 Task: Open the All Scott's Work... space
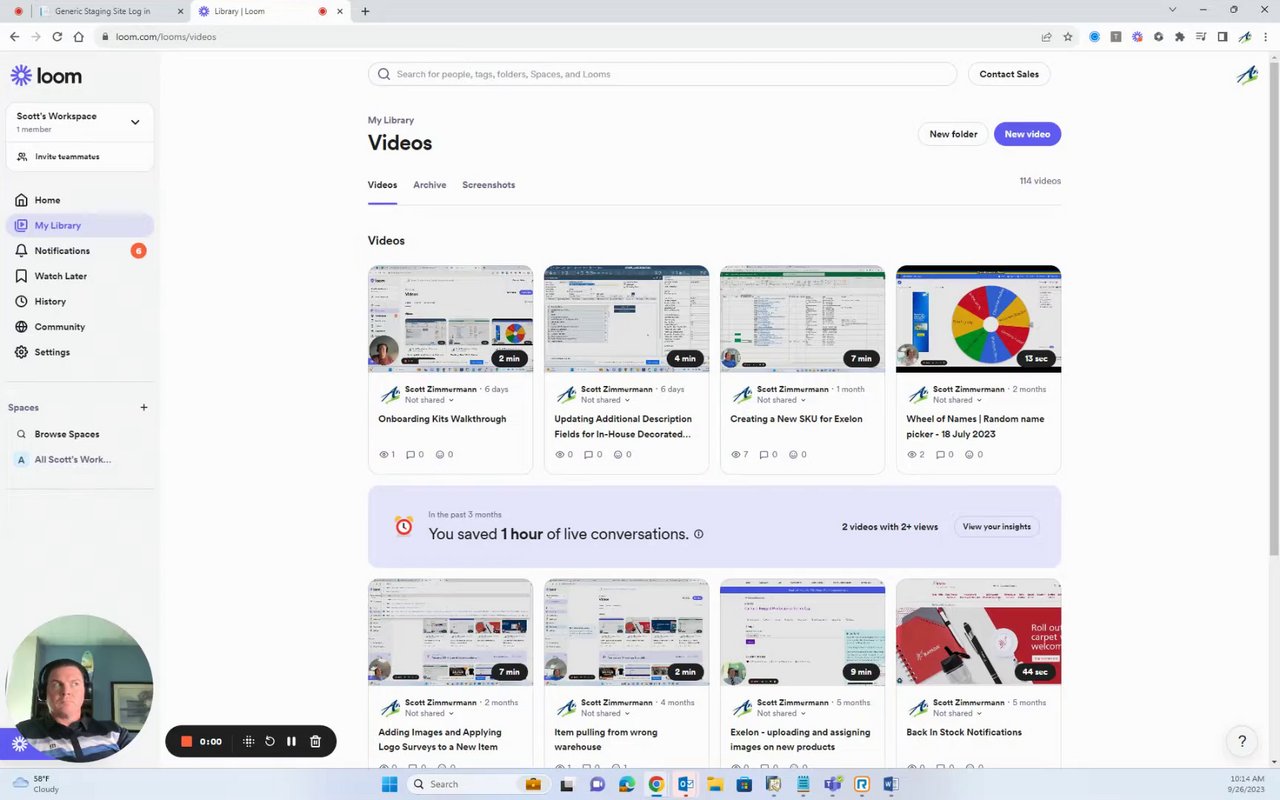pos(80,460)
